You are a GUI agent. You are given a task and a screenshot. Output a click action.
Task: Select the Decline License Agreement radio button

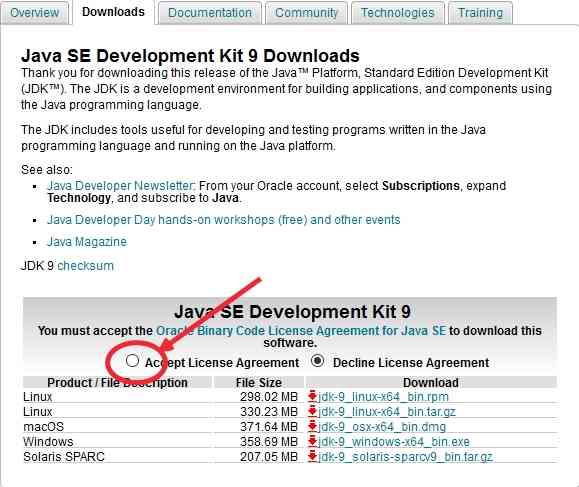tap(318, 361)
